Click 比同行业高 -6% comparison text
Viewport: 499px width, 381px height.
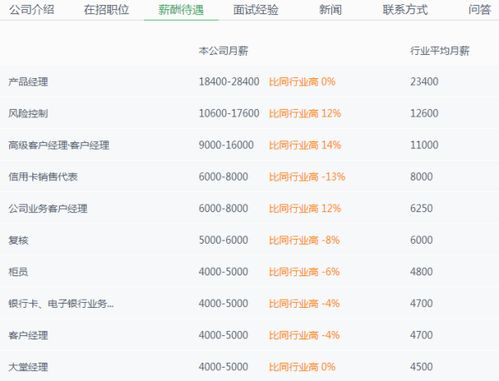(304, 272)
